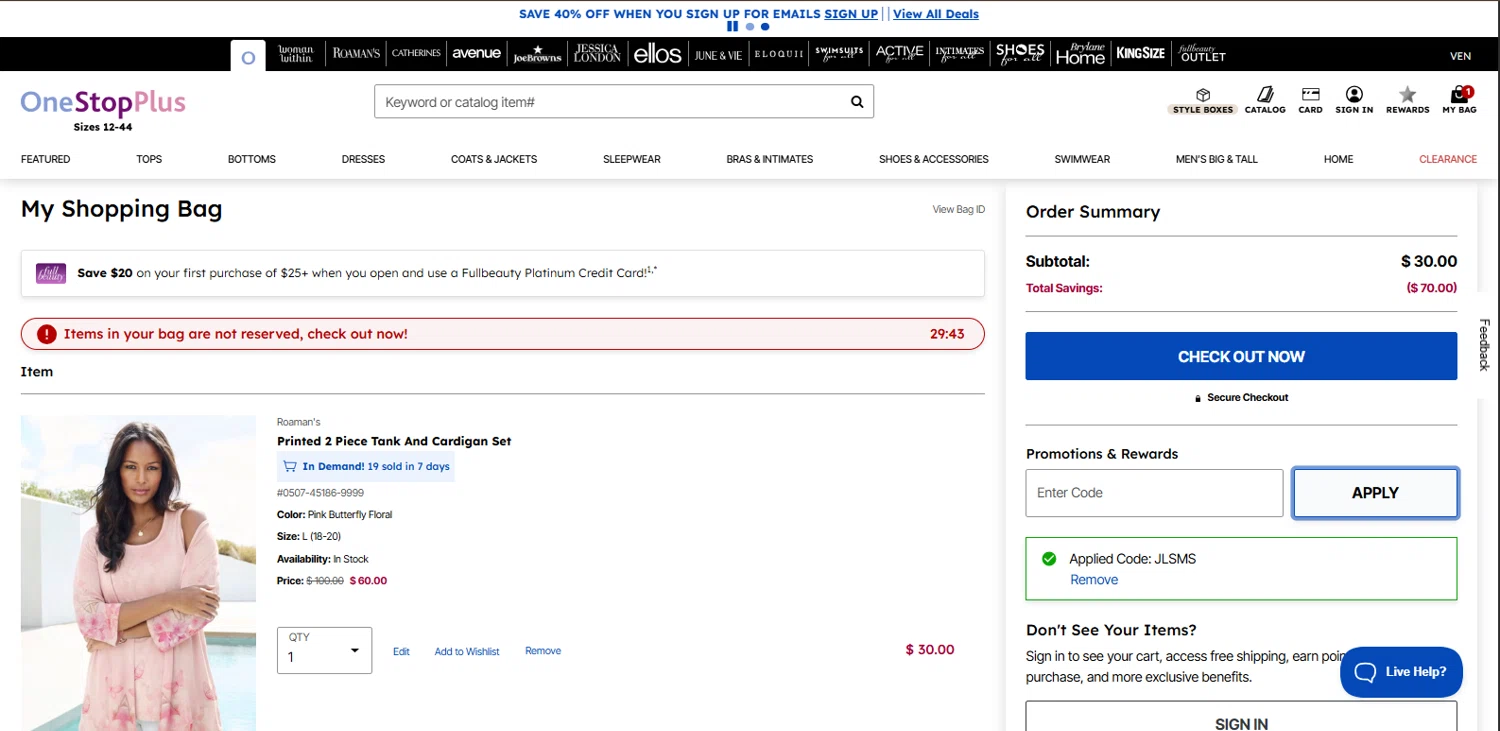Viewport: 1500px width, 731px height.
Task: Open the My Bag icon
Action: coord(1459,96)
